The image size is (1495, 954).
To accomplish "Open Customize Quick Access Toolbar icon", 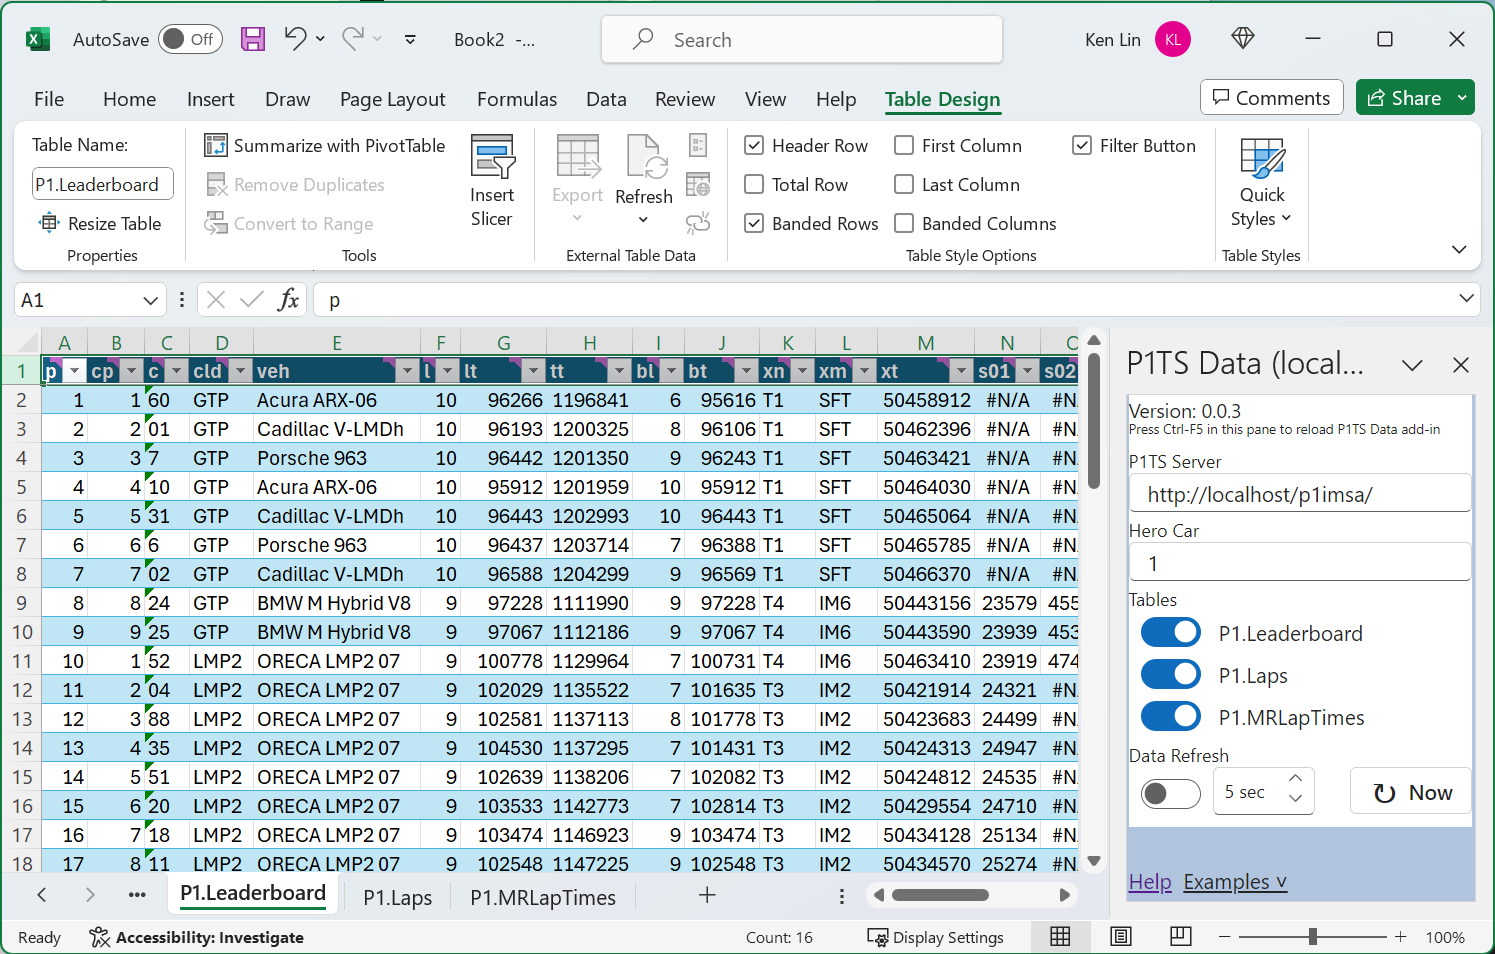I will pos(410,39).
